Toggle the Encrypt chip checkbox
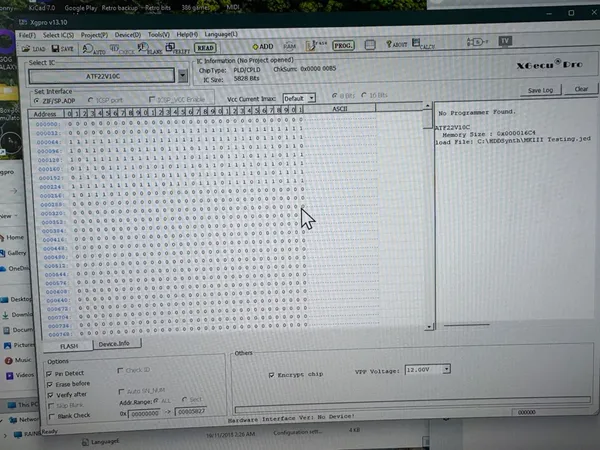The width and height of the screenshot is (600, 450). (x=271, y=375)
